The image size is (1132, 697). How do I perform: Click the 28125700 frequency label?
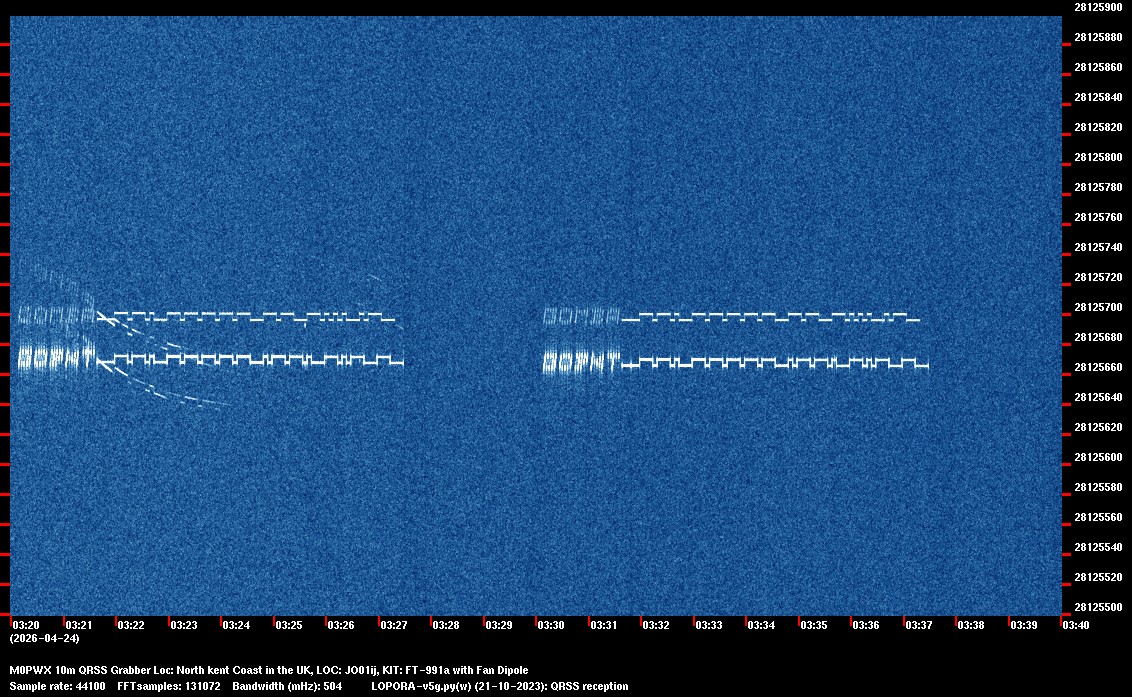(x=1098, y=307)
